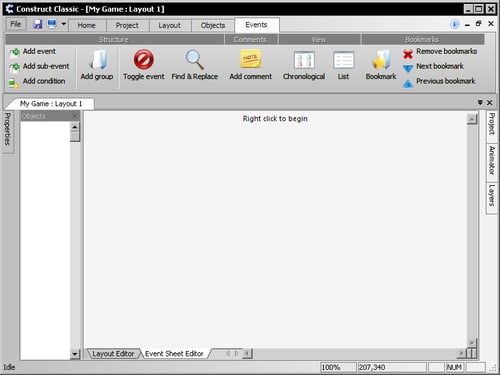
Task: Click the Add event icon
Action: pyautogui.click(x=15, y=52)
